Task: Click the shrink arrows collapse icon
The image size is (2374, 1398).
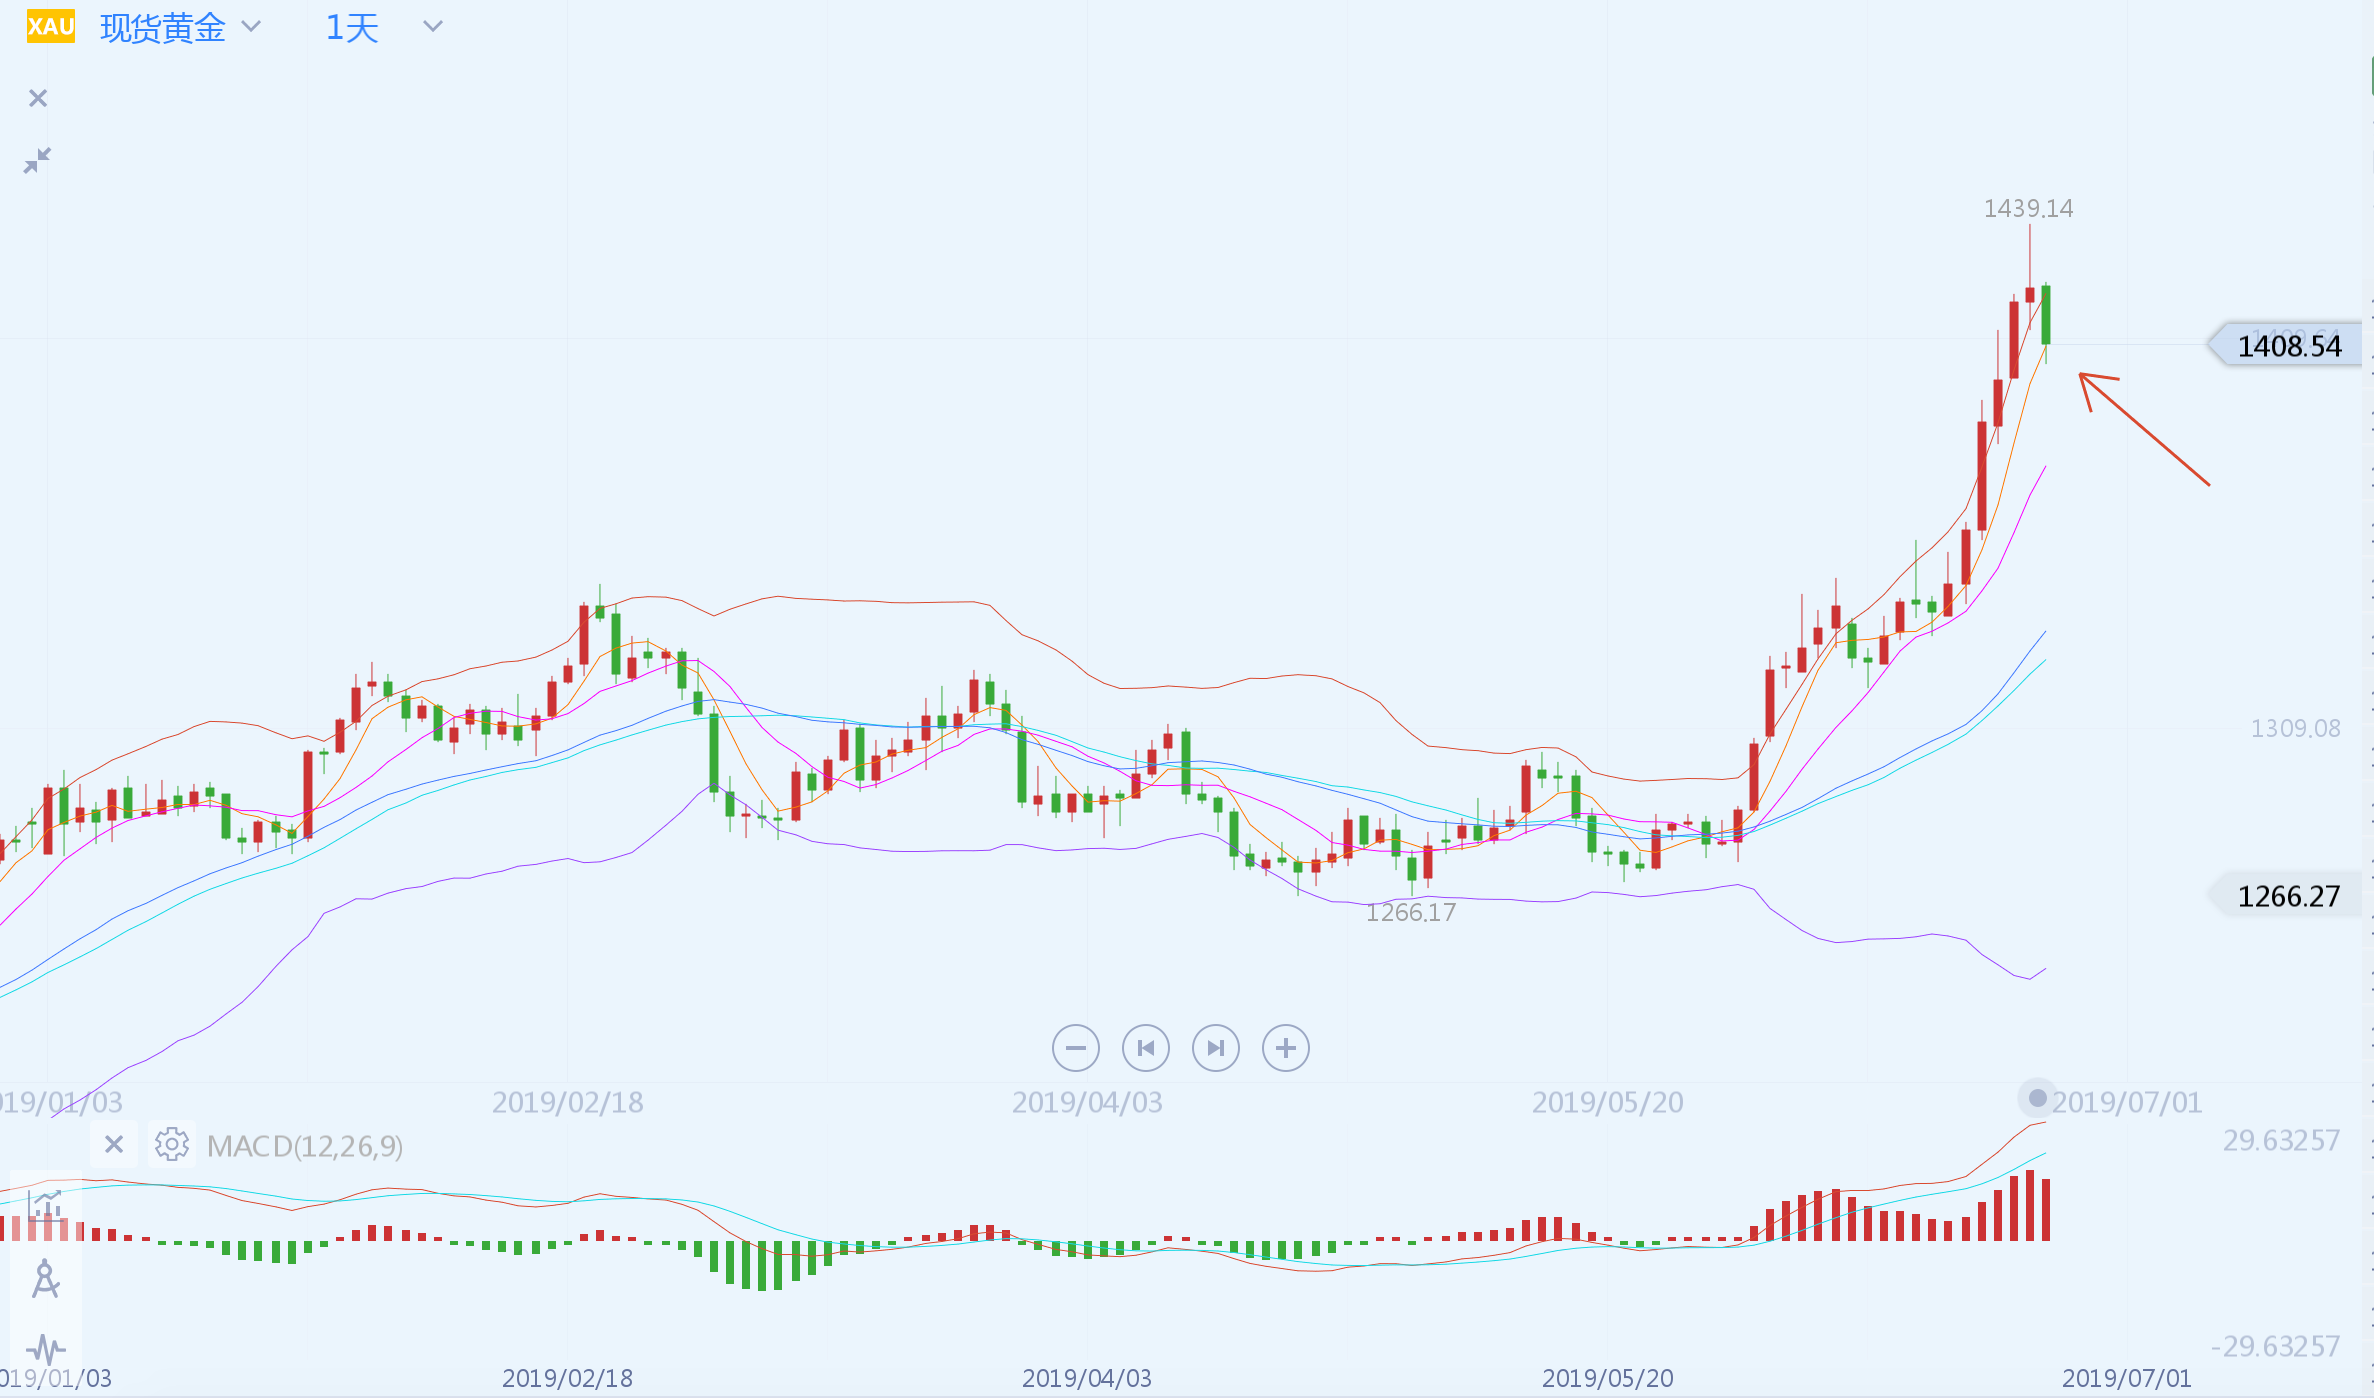Action: [x=37, y=160]
